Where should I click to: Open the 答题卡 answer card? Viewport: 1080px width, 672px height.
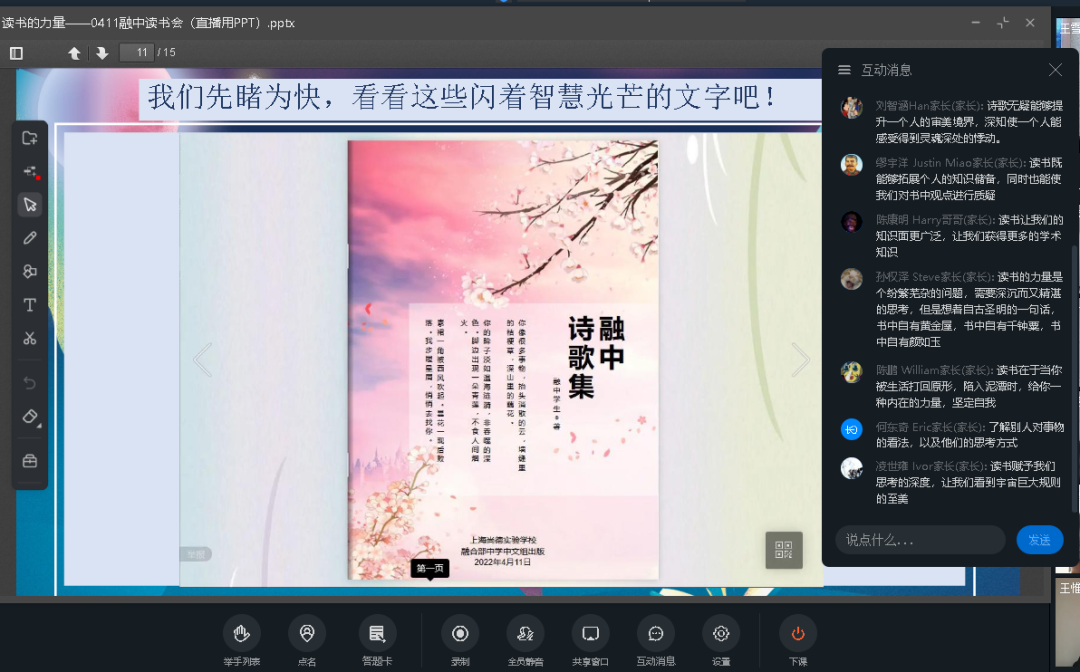(377, 633)
